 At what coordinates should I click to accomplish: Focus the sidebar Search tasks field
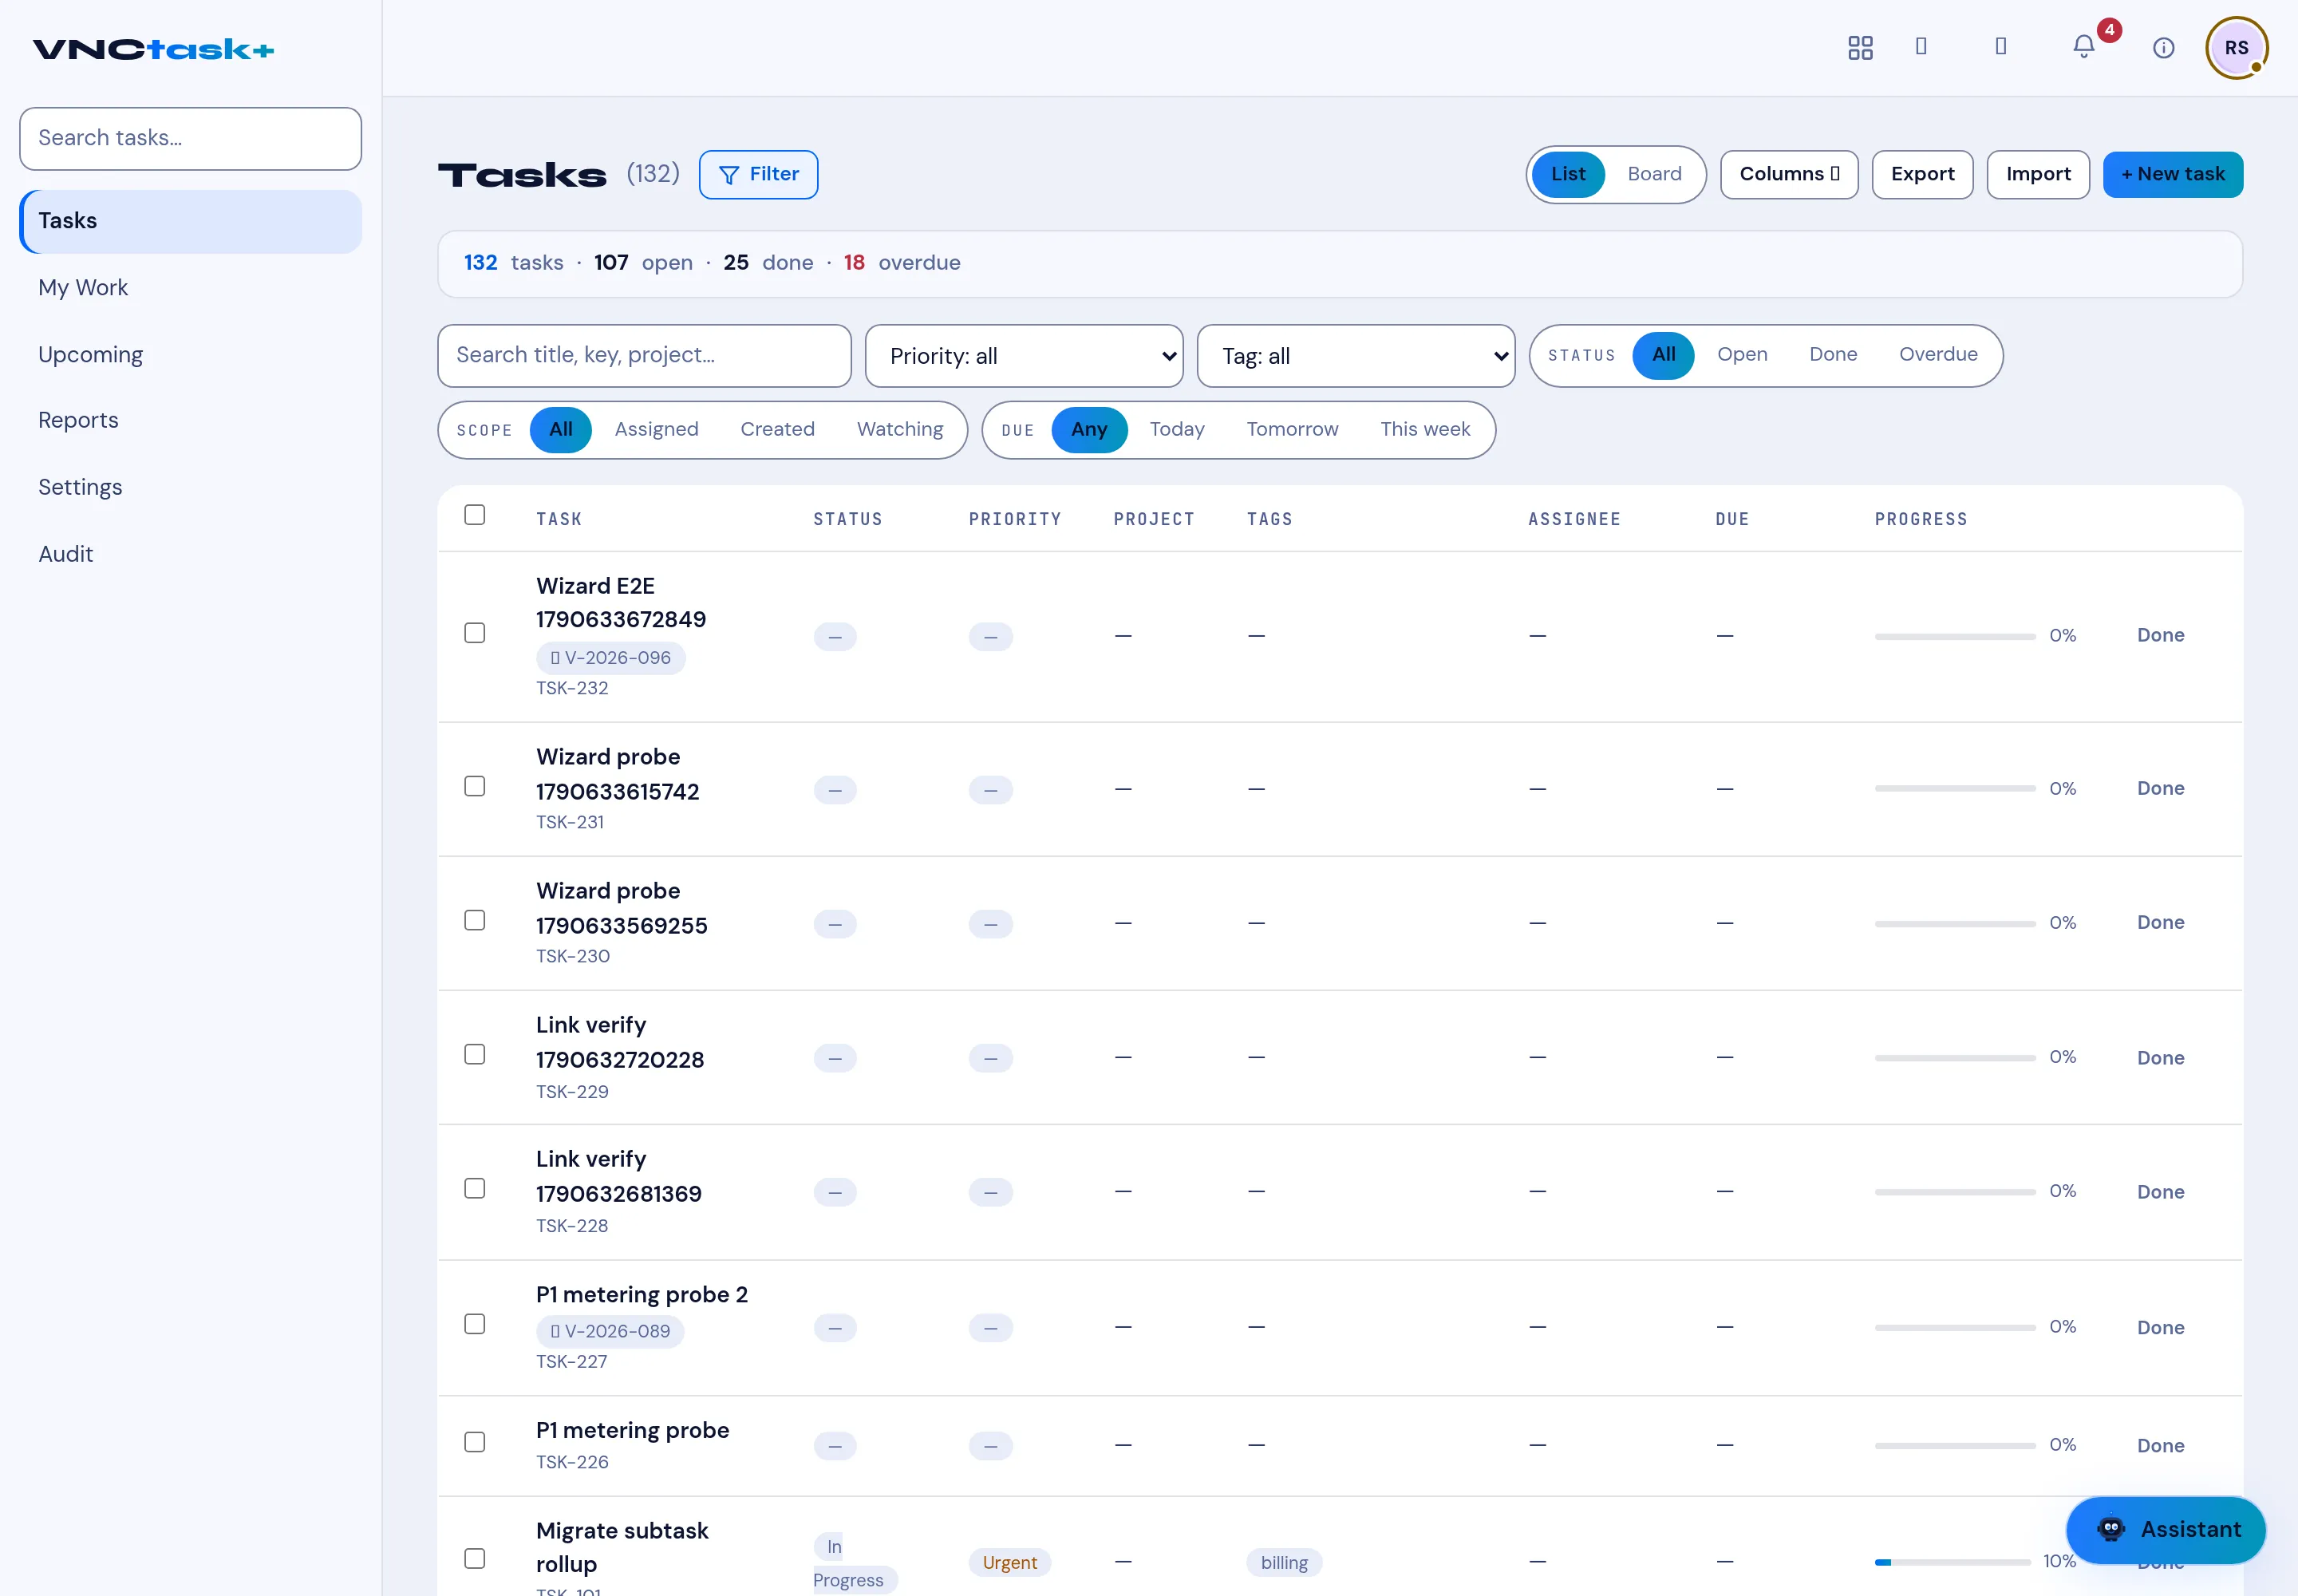tap(190, 139)
